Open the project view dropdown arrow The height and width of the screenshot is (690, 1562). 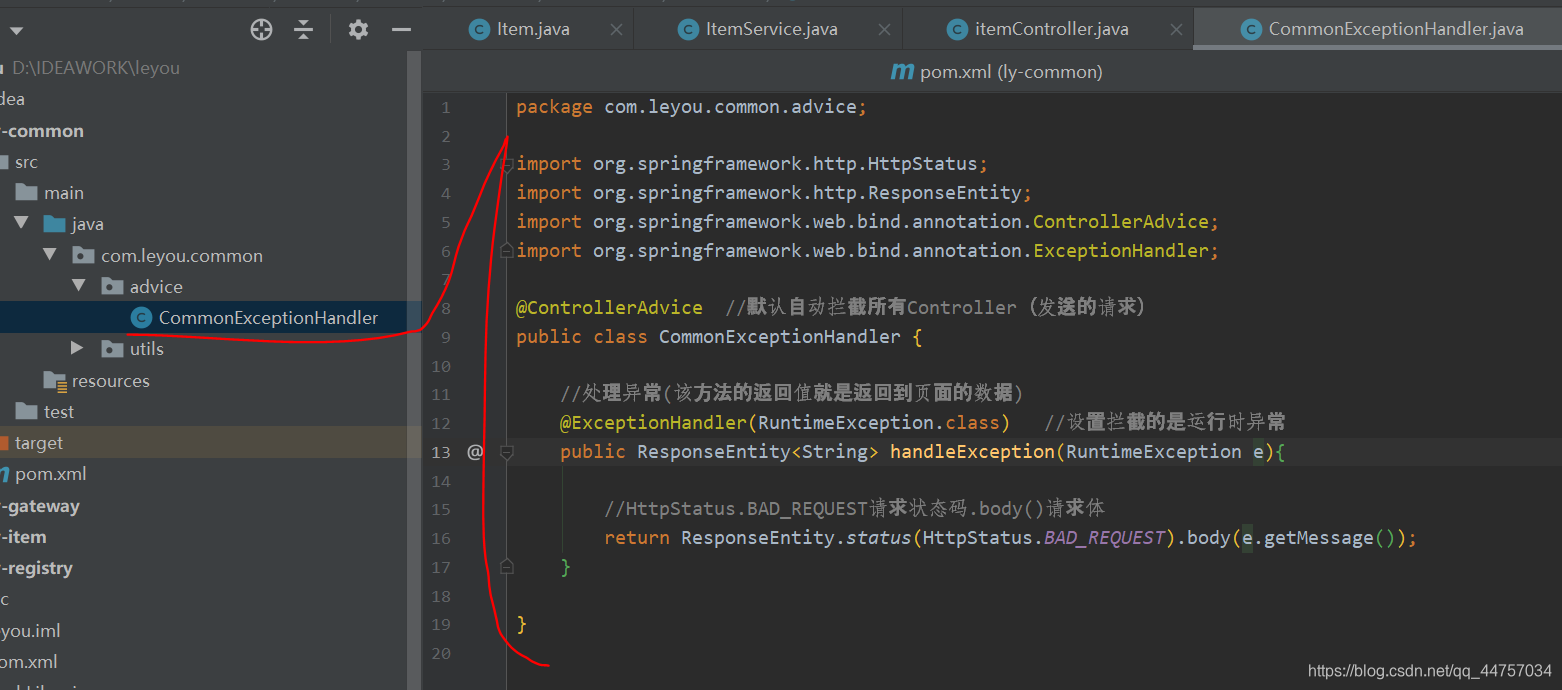(x=15, y=31)
